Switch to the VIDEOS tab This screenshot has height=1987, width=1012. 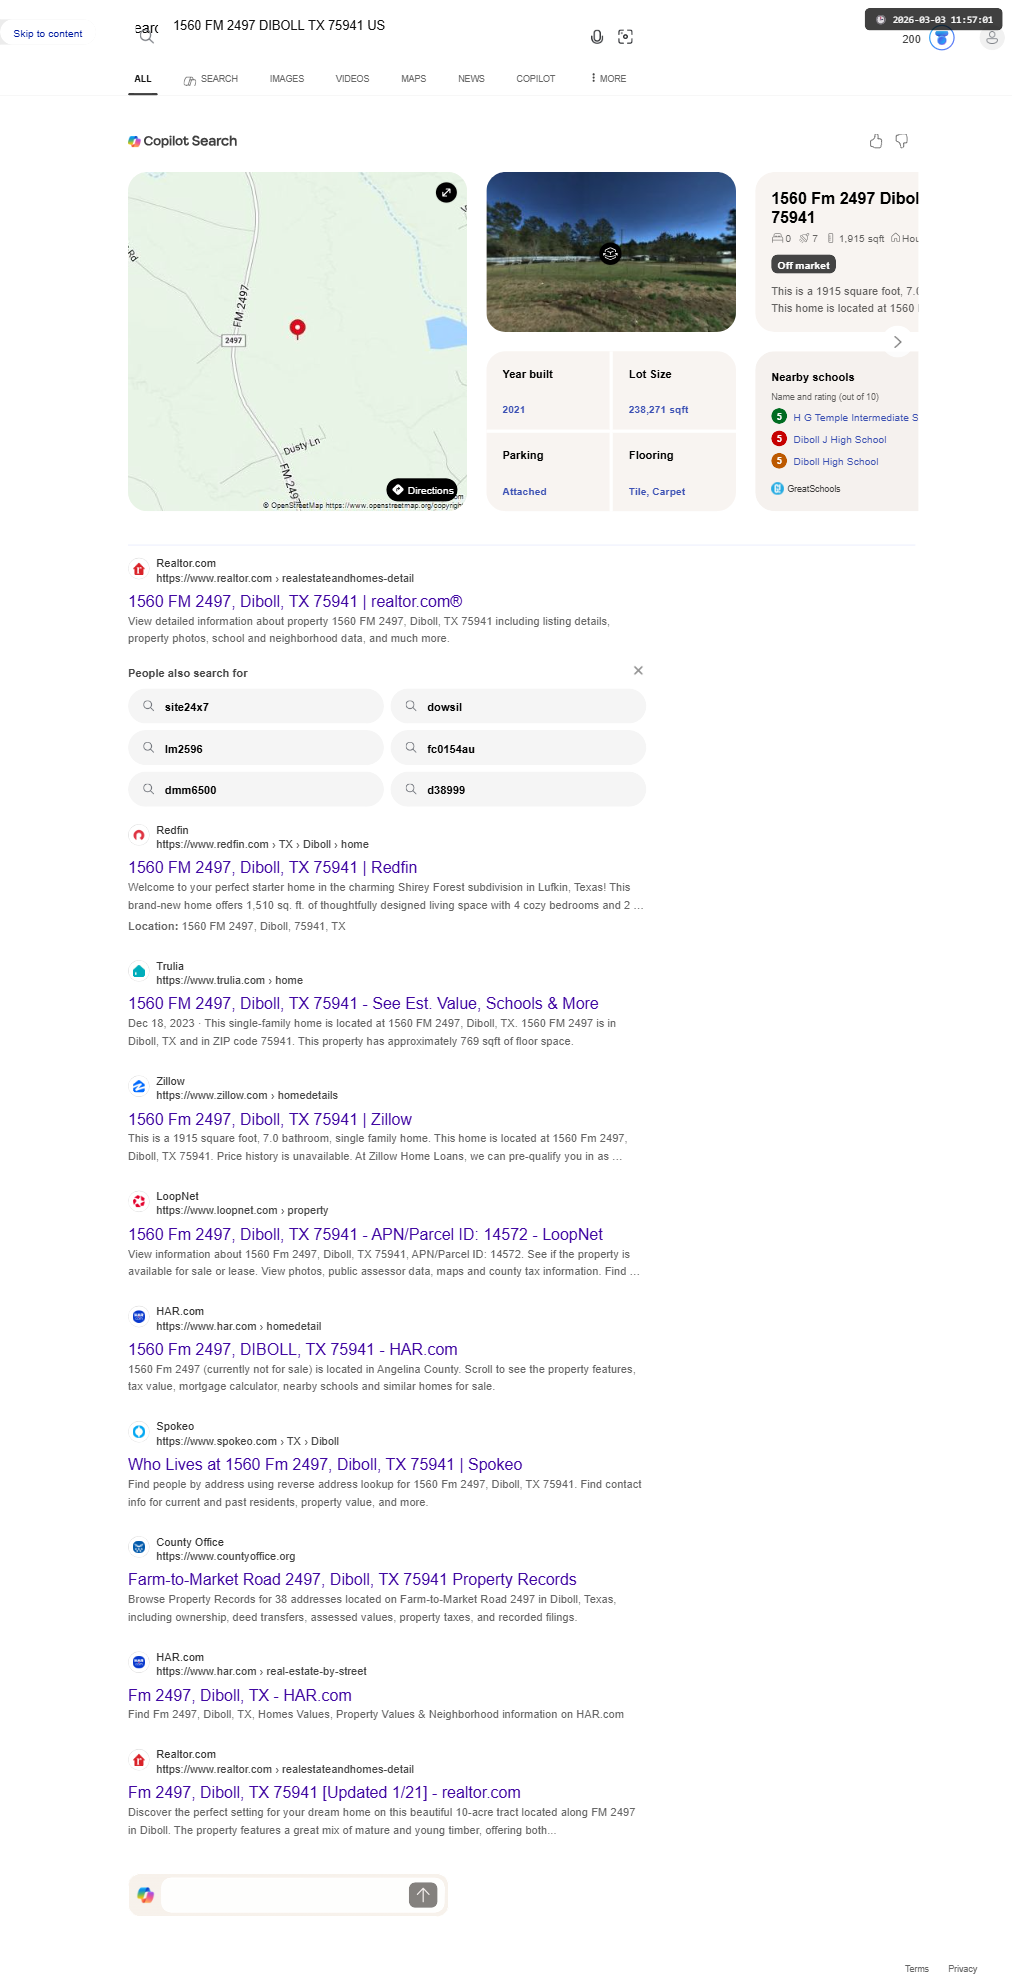(x=352, y=79)
